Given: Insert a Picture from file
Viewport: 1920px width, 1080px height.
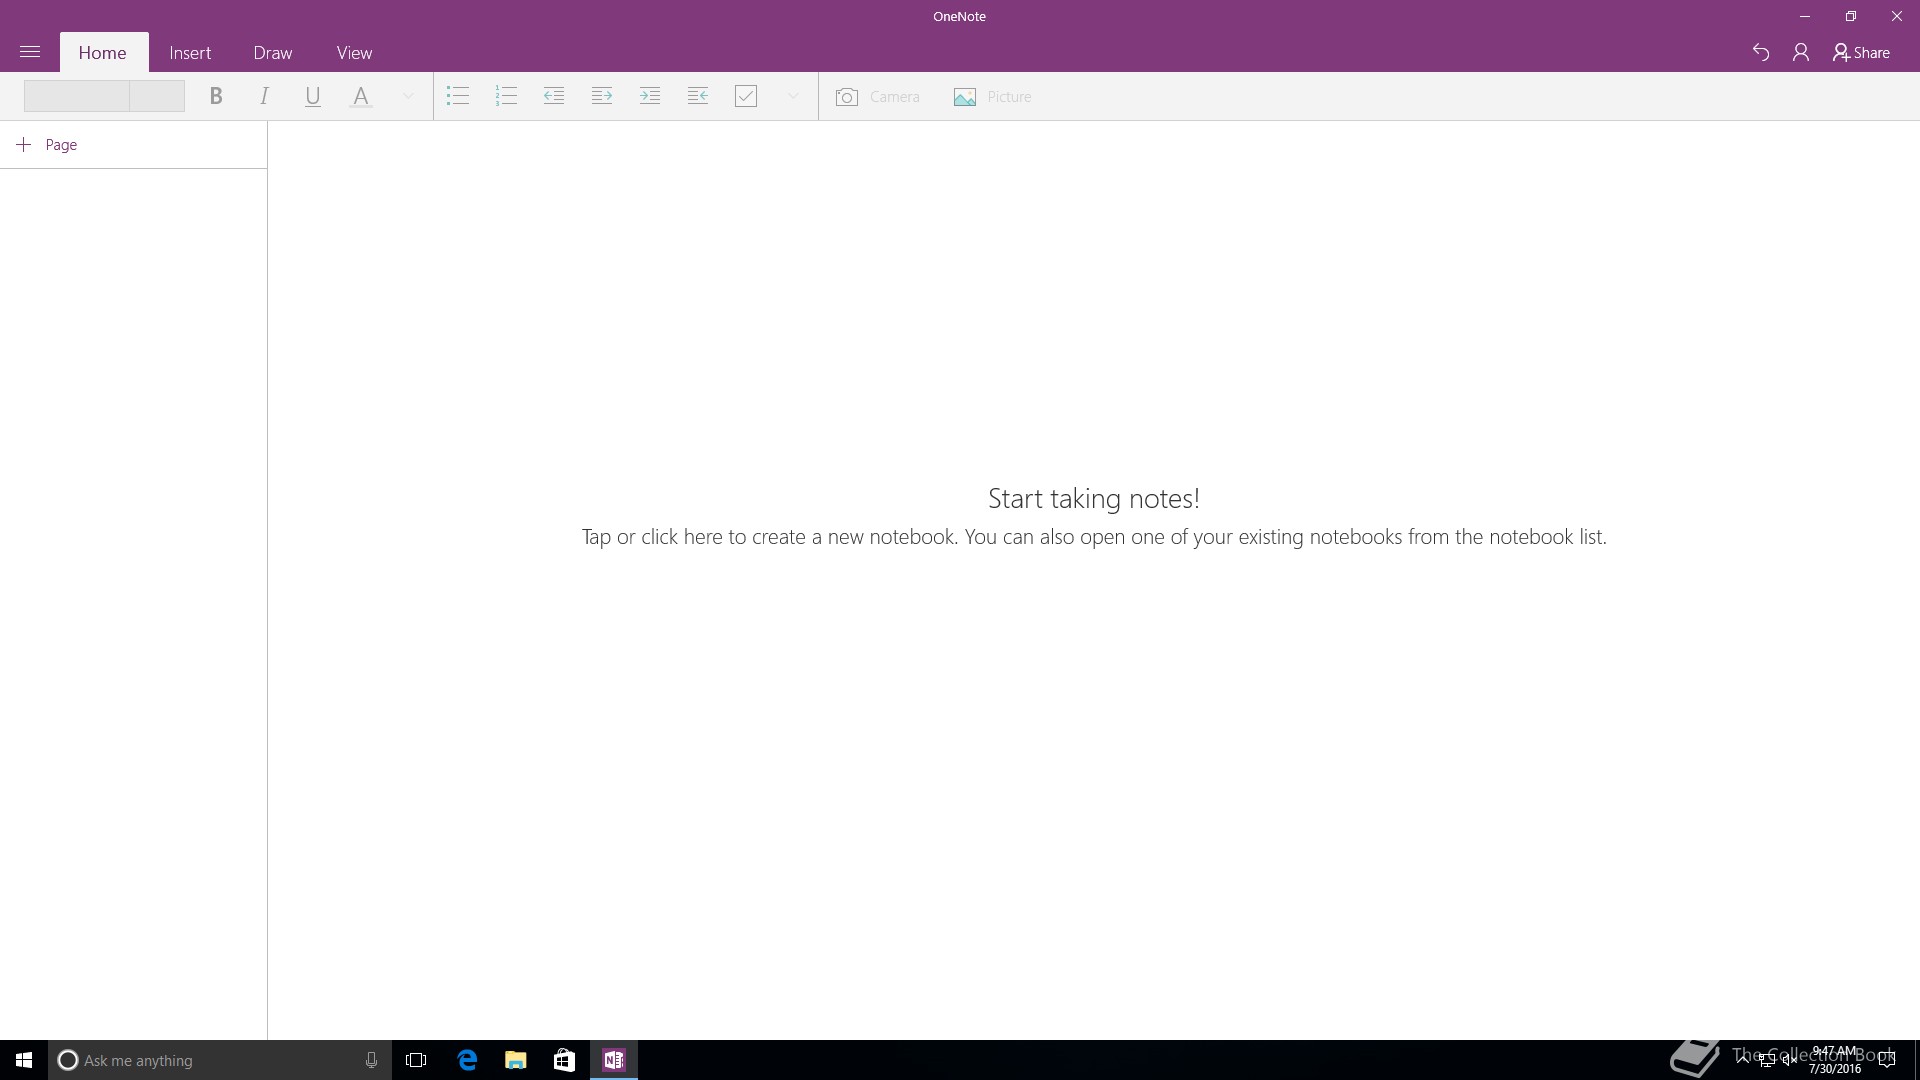Looking at the screenshot, I should pyautogui.click(x=992, y=97).
